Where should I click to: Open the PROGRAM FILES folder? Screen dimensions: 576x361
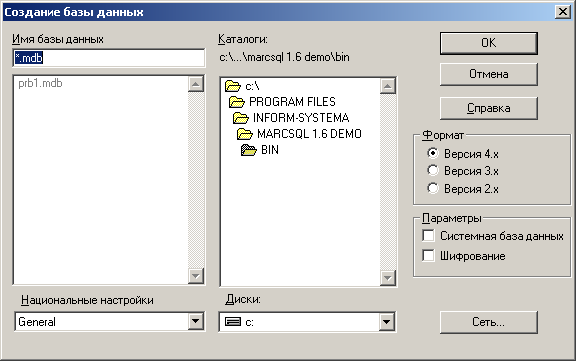282,102
